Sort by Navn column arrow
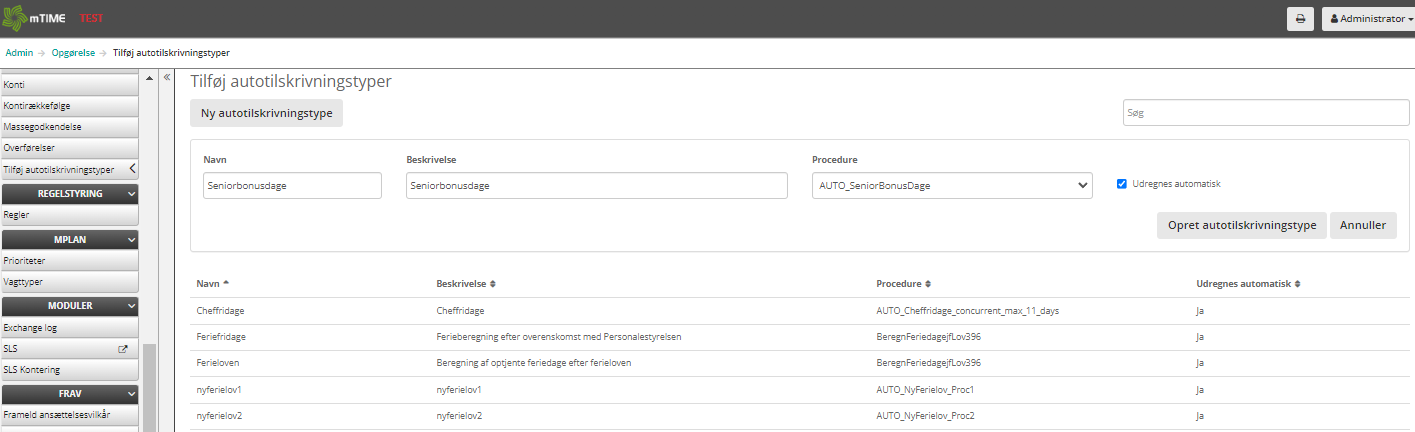Screen dimensions: 1415x432 [225, 284]
